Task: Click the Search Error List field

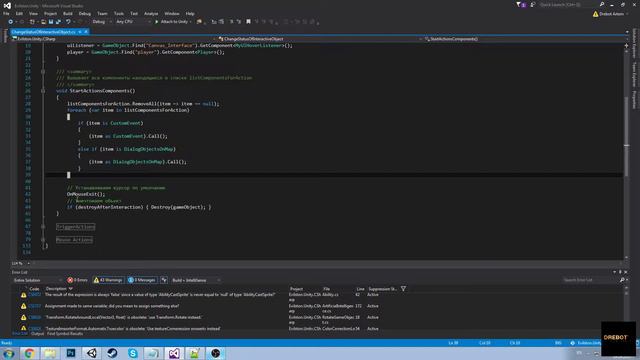Action: [590, 280]
